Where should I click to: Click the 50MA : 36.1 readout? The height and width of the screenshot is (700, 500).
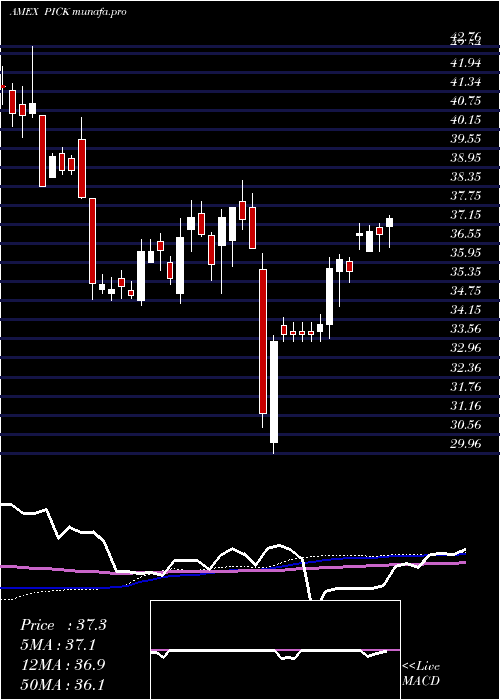click(62, 684)
